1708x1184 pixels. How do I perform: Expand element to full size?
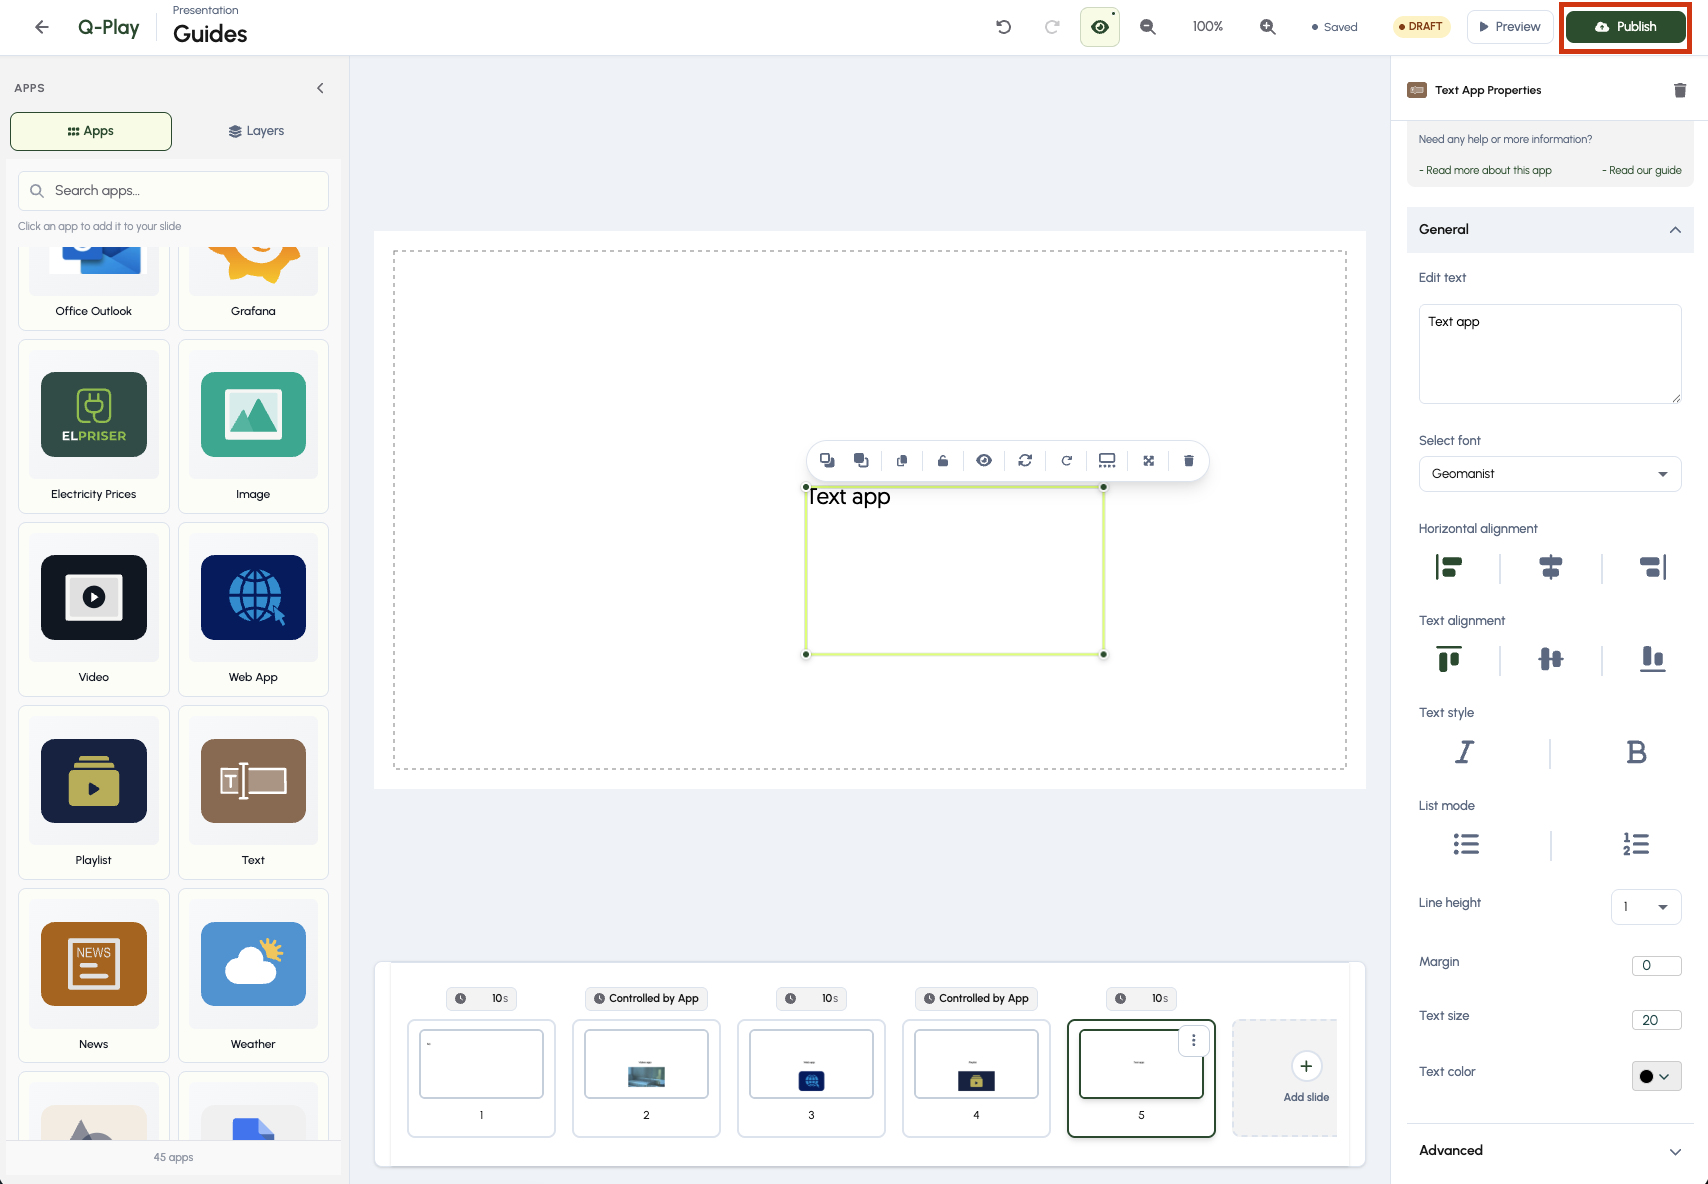pyautogui.click(x=1148, y=461)
